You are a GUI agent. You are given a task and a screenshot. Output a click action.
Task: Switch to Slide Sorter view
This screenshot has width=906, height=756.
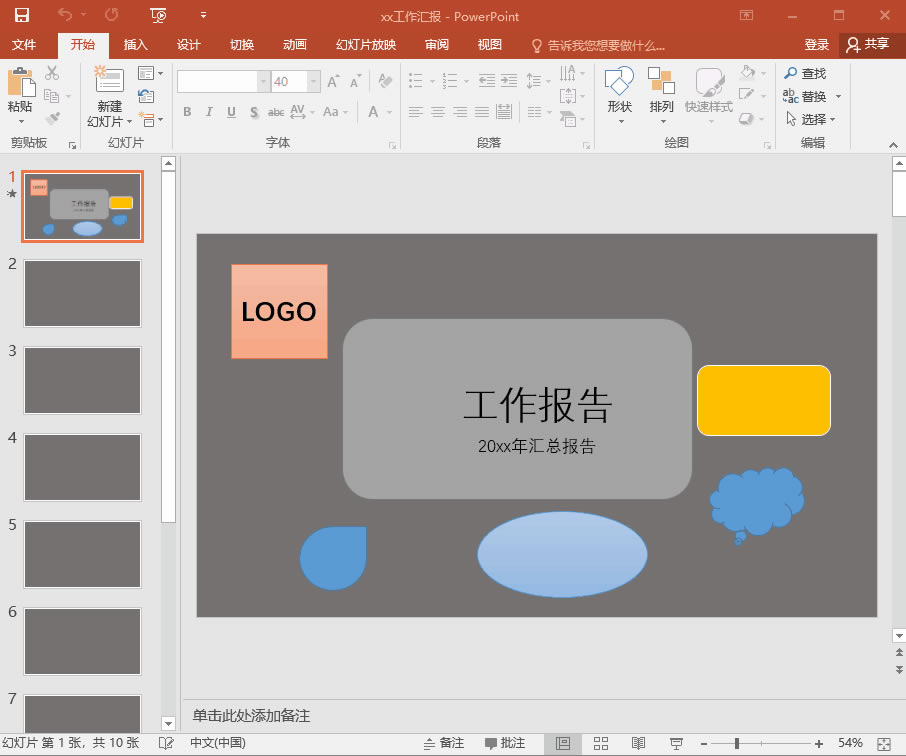[x=601, y=743]
